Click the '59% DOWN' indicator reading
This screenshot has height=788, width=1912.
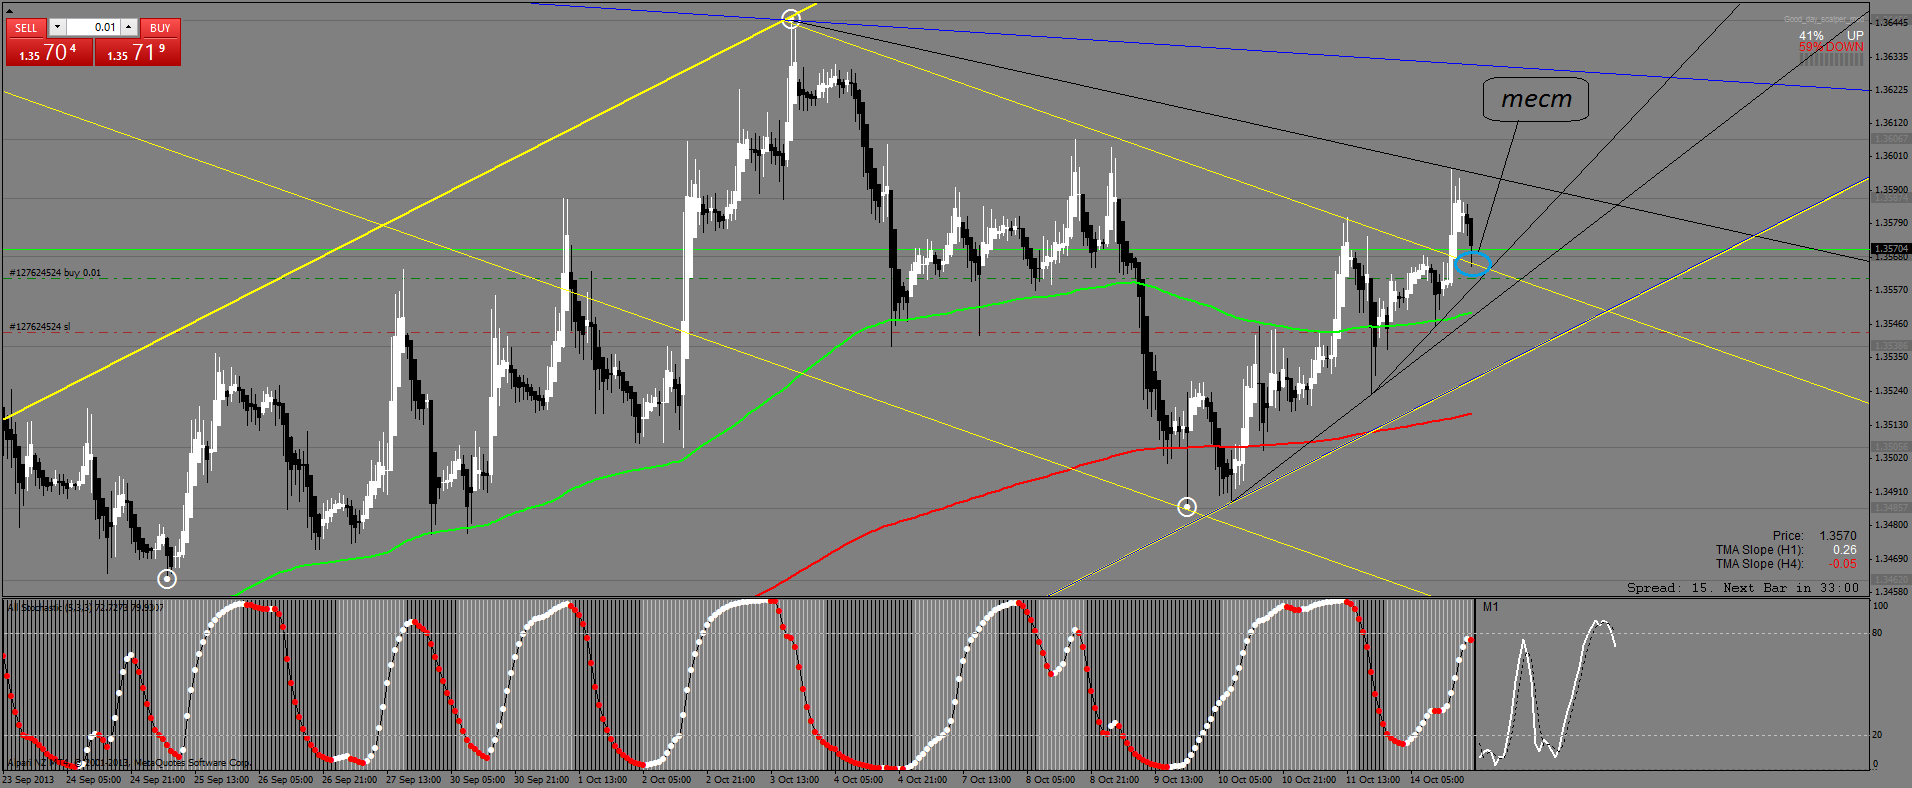click(1831, 47)
